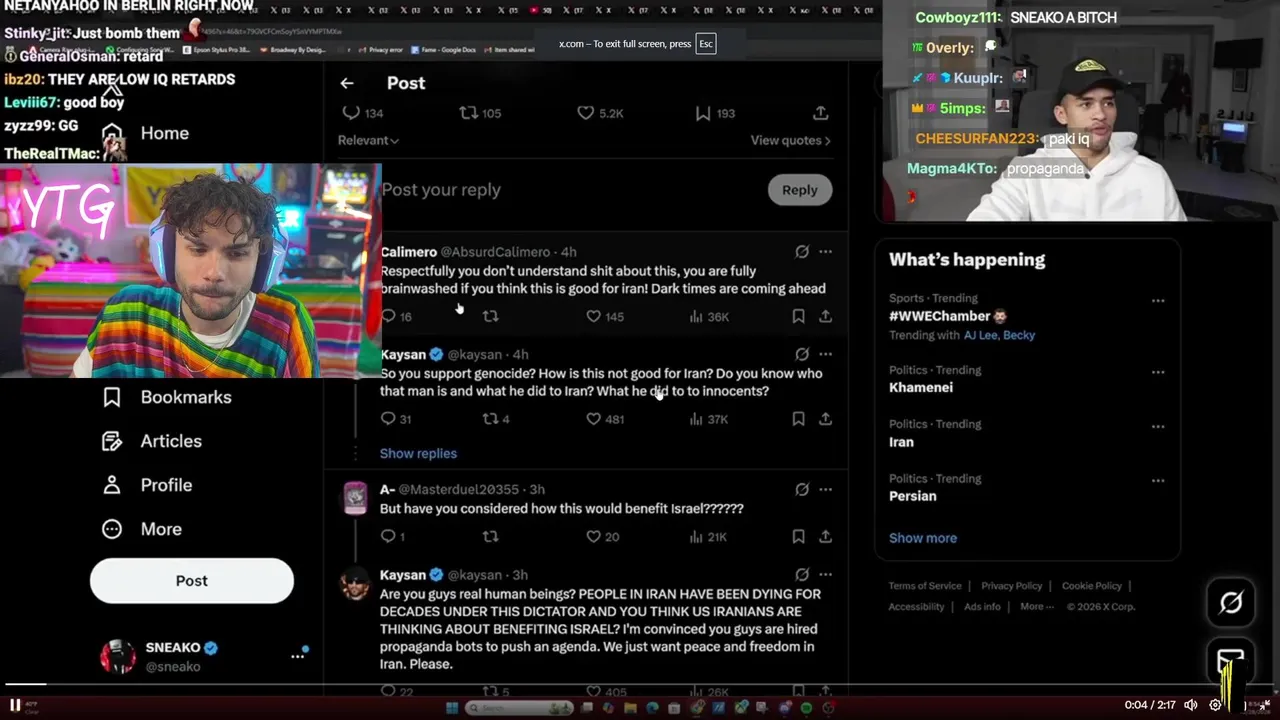1280x720 pixels.
Task: View analytics for 36K views reply
Action: [709, 316]
